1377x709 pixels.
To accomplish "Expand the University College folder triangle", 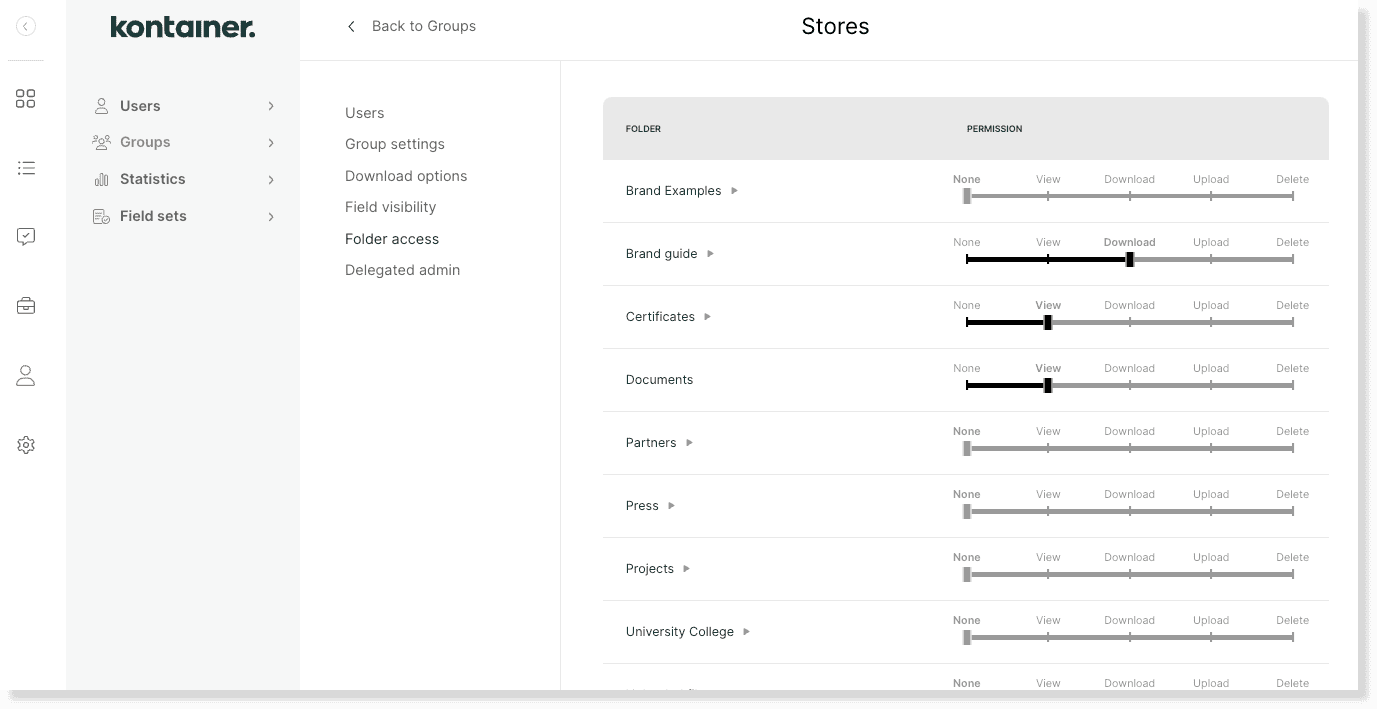I will (x=746, y=632).
